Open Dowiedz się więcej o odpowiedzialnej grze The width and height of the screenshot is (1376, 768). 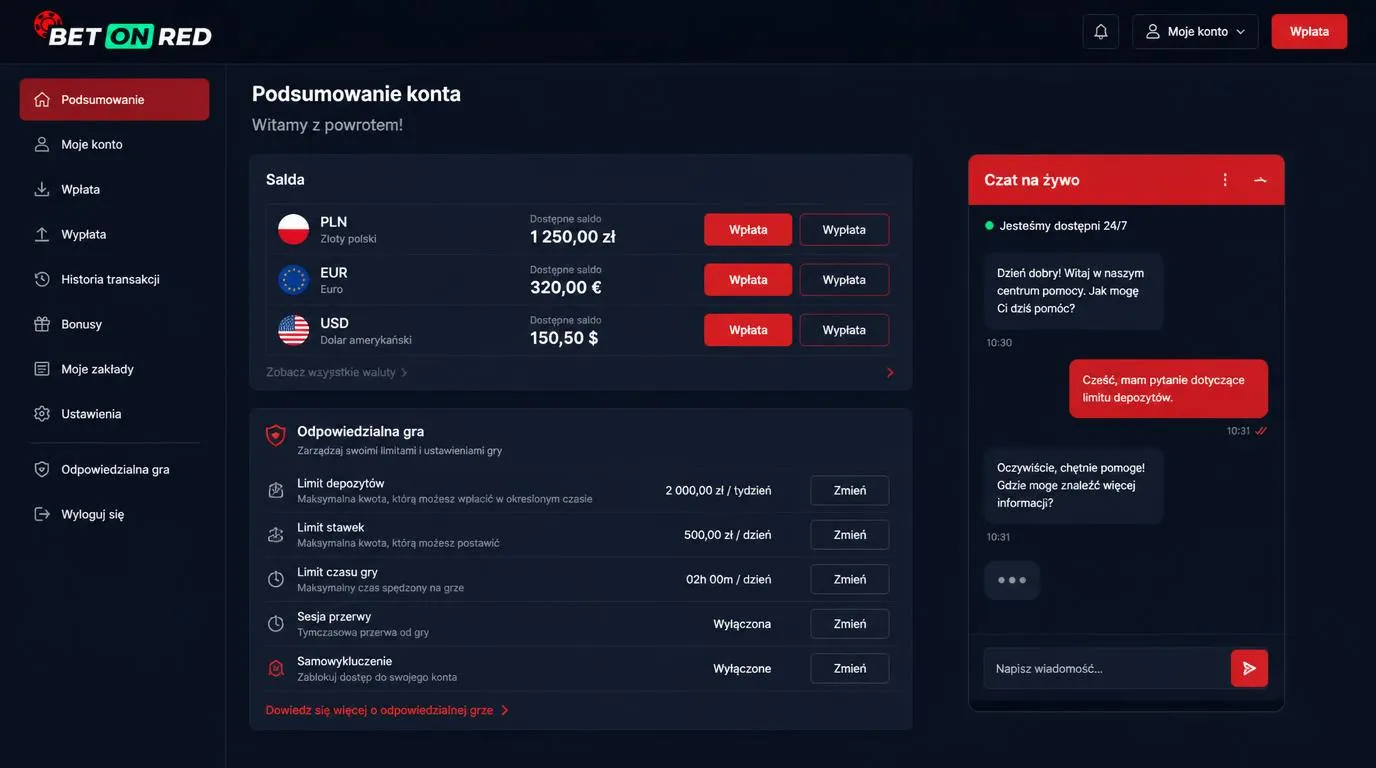[x=387, y=710]
